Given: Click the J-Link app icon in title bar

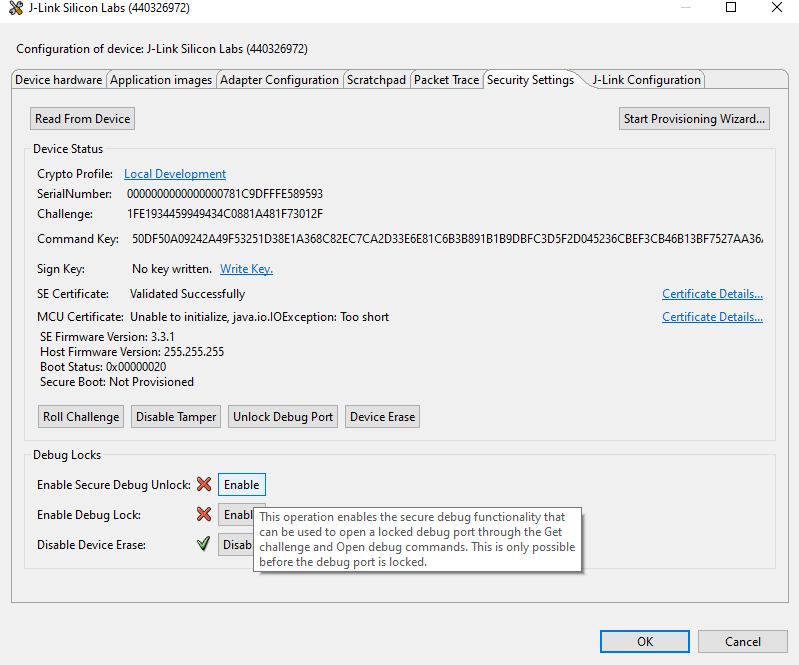Looking at the screenshot, I should pyautogui.click(x=16, y=8).
